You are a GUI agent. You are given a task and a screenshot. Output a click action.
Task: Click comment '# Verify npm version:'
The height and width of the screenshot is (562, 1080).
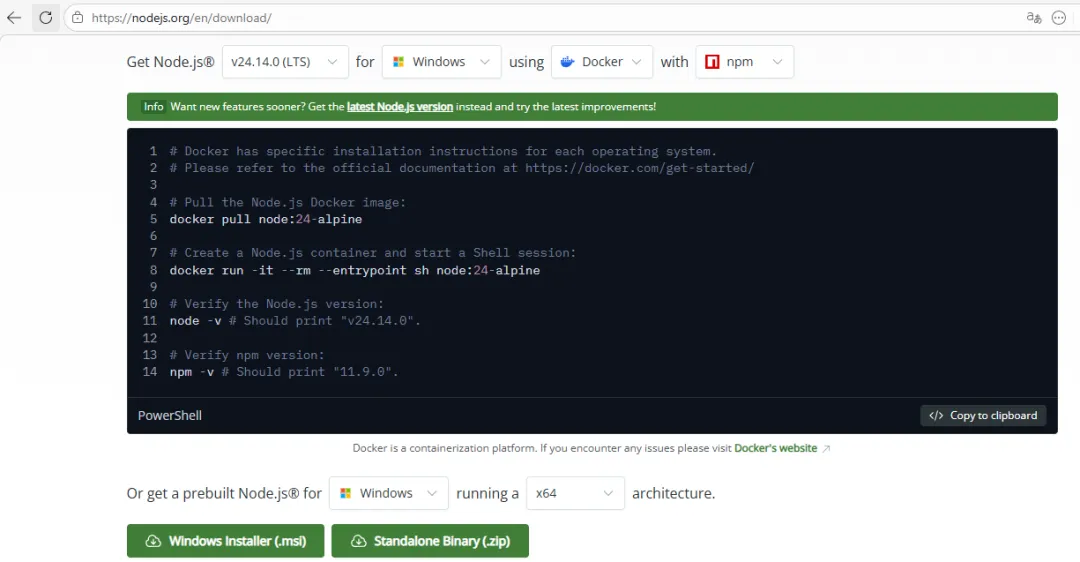pyautogui.click(x=247, y=355)
